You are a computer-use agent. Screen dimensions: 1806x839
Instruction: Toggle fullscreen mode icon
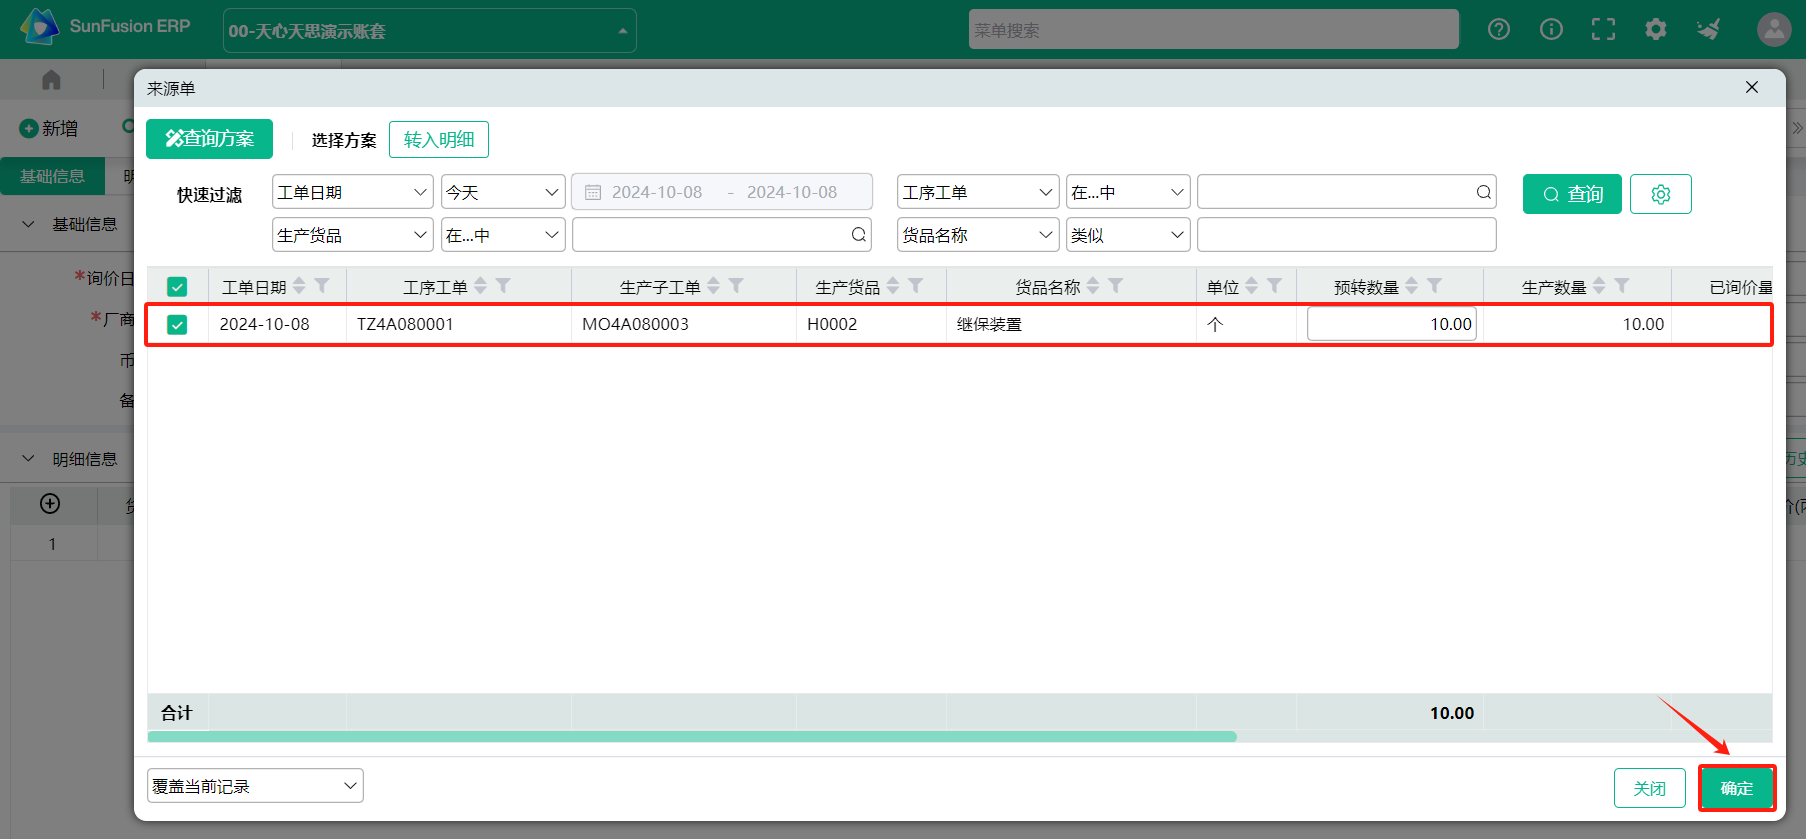[1603, 29]
